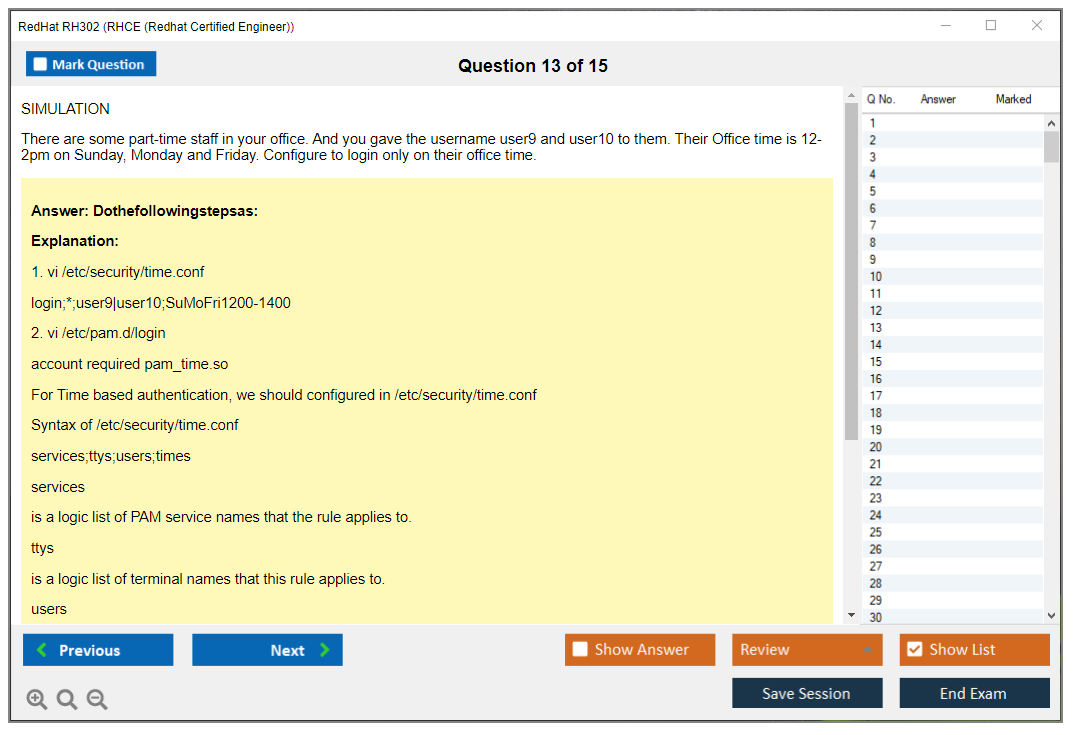Click the reset zoom magnifier icon

click(67, 700)
